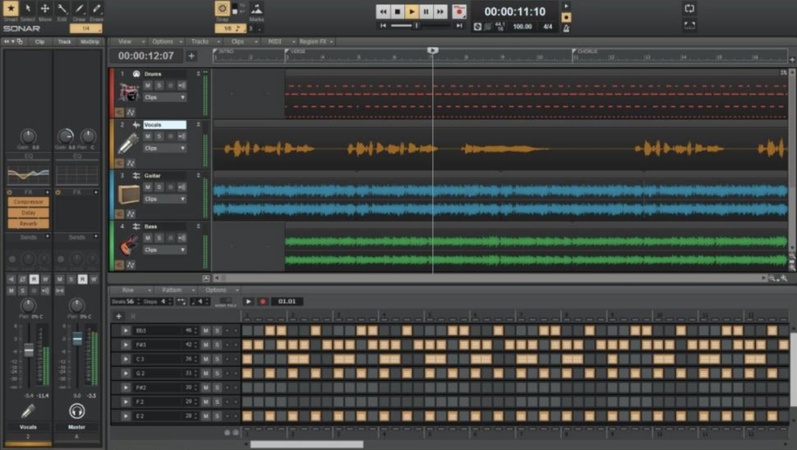Screen dimensions: 797x450
Task: Click the Guitar amplifier track icon
Action: [129, 194]
